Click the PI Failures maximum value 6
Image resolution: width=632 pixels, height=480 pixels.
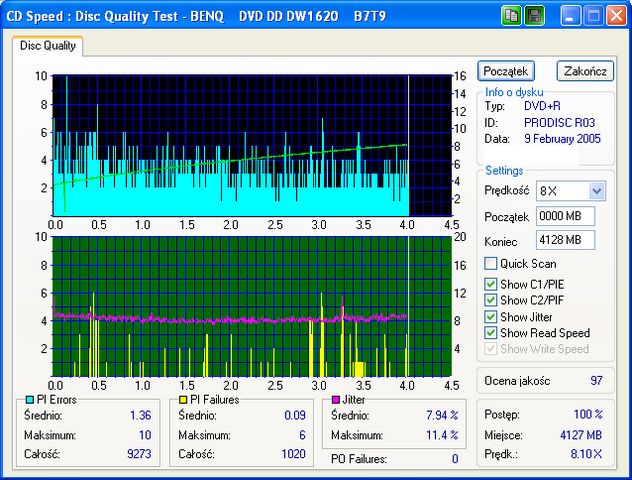point(302,435)
